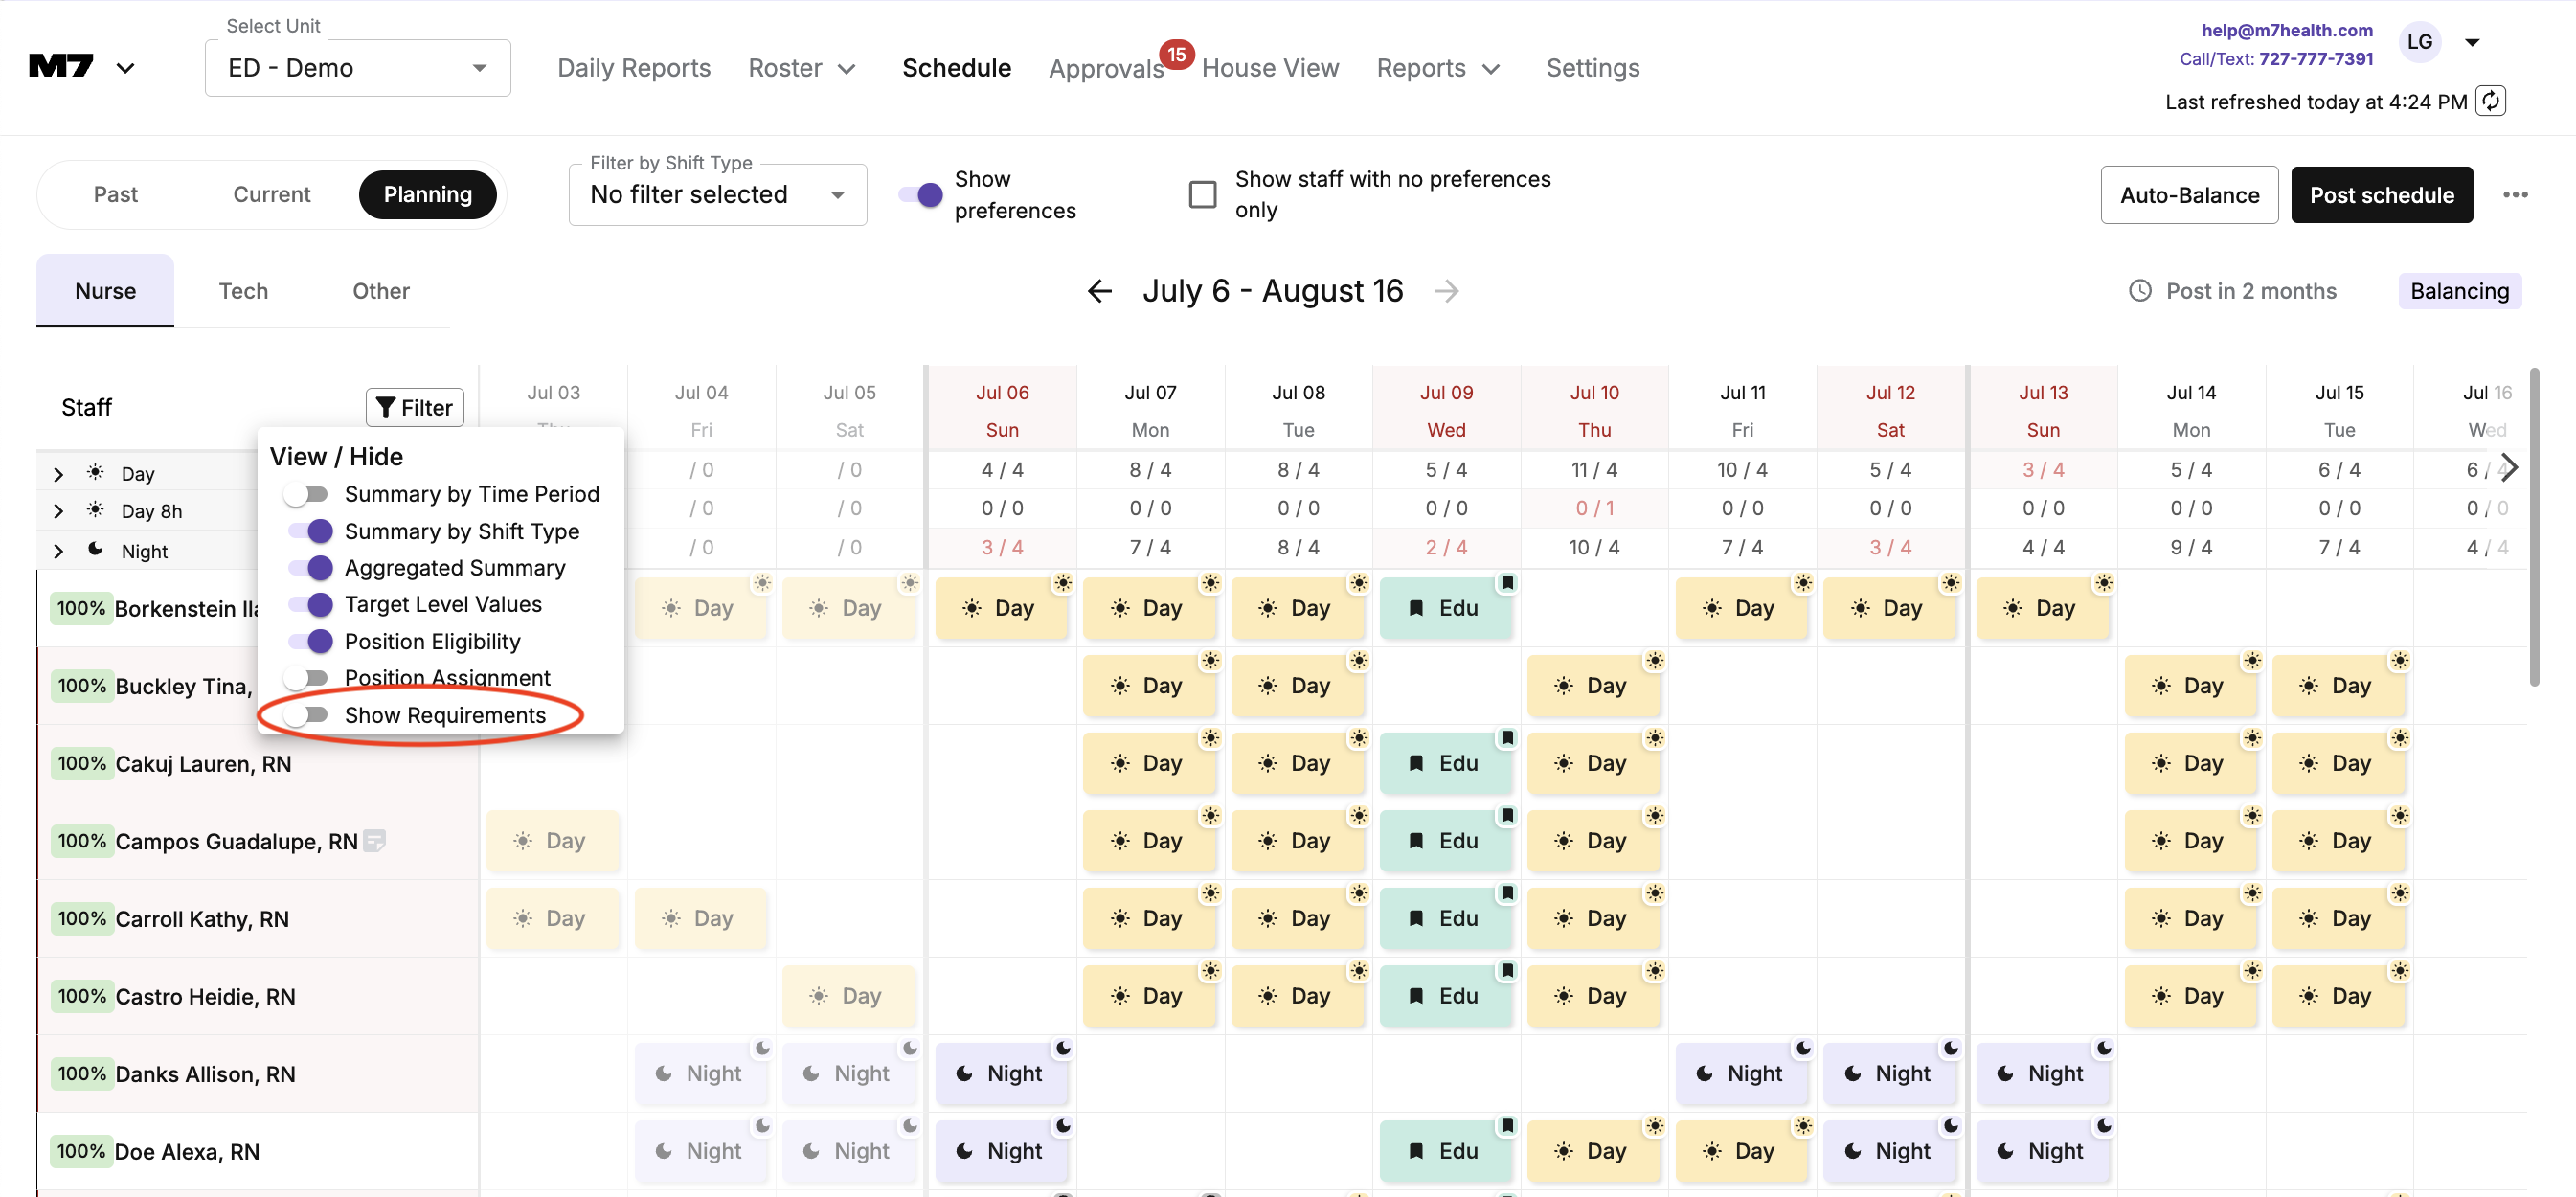Open the three-dots more options menu
The width and height of the screenshot is (2576, 1197).
click(2514, 195)
